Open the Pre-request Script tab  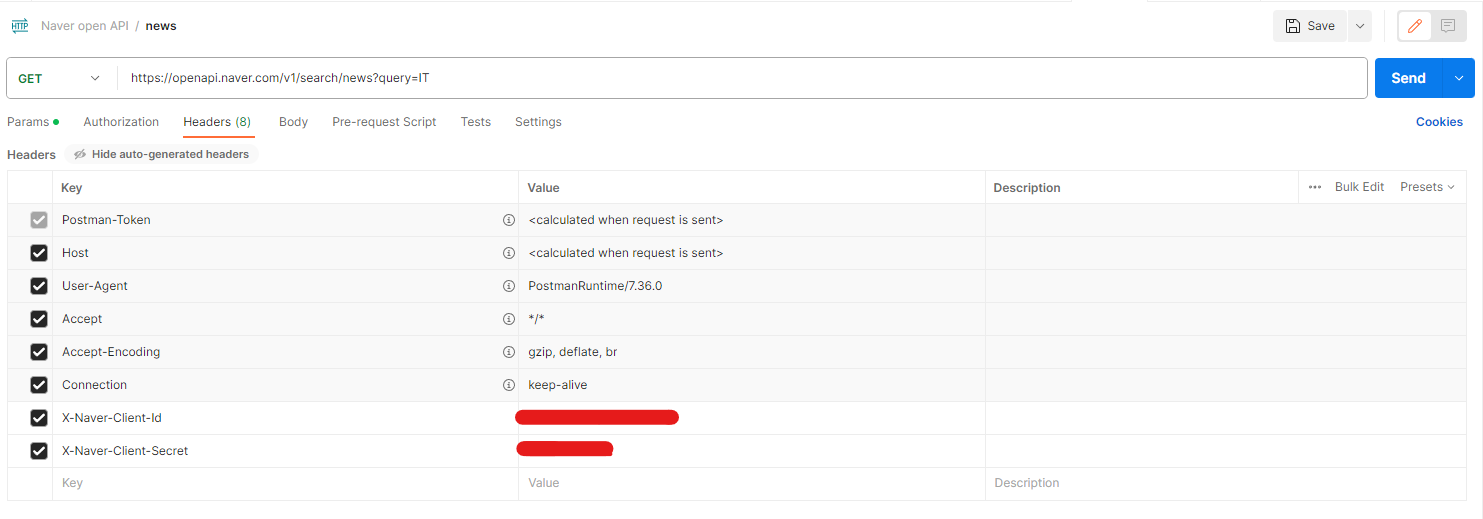[384, 122]
